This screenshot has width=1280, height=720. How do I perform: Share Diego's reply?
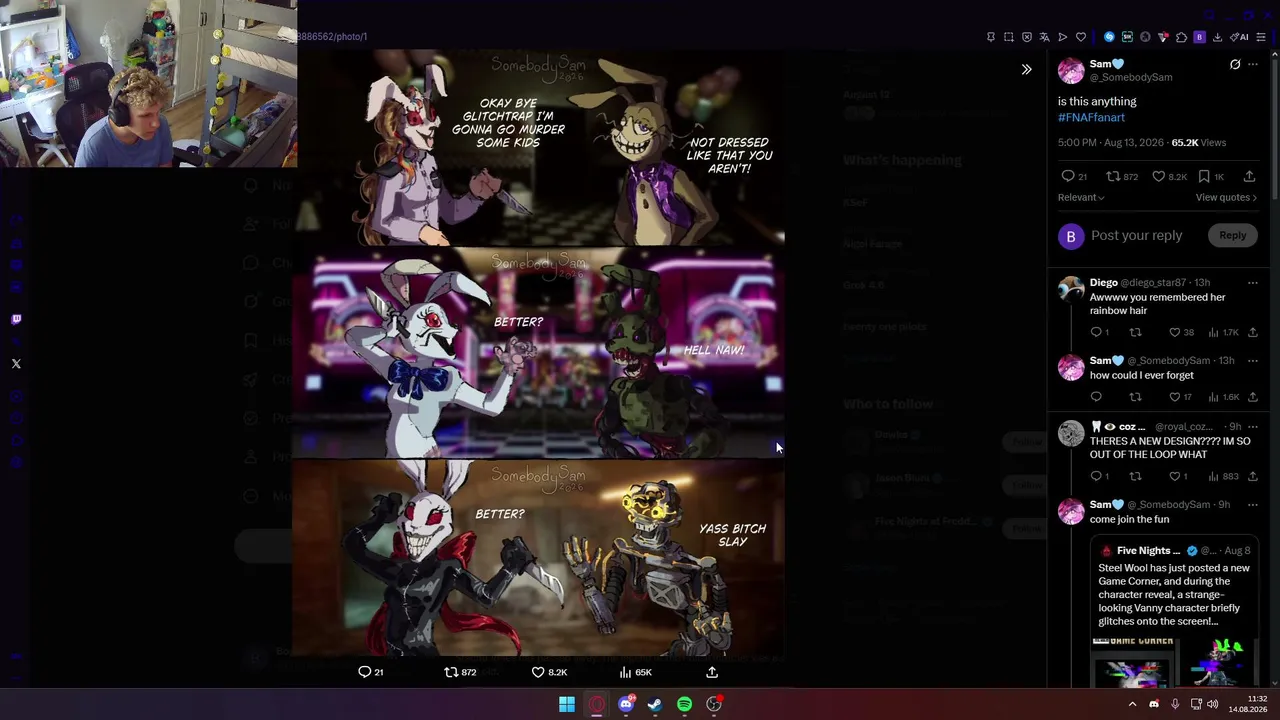pyautogui.click(x=1252, y=332)
